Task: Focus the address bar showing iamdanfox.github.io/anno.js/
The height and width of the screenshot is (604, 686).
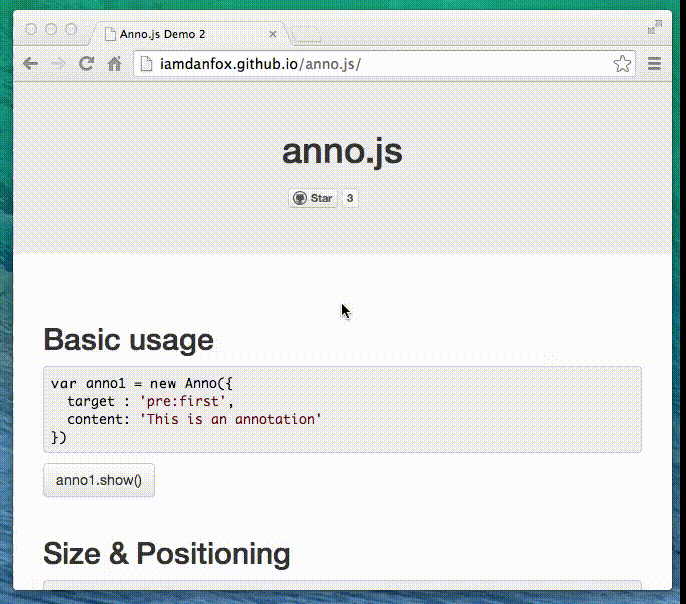Action: coord(380,64)
